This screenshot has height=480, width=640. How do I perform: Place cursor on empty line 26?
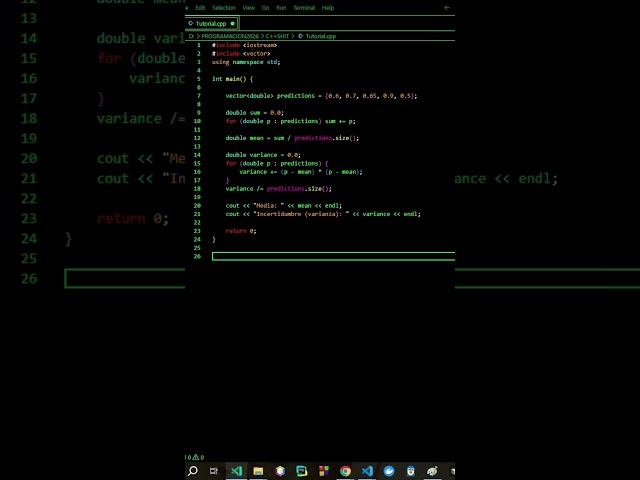click(x=333, y=256)
